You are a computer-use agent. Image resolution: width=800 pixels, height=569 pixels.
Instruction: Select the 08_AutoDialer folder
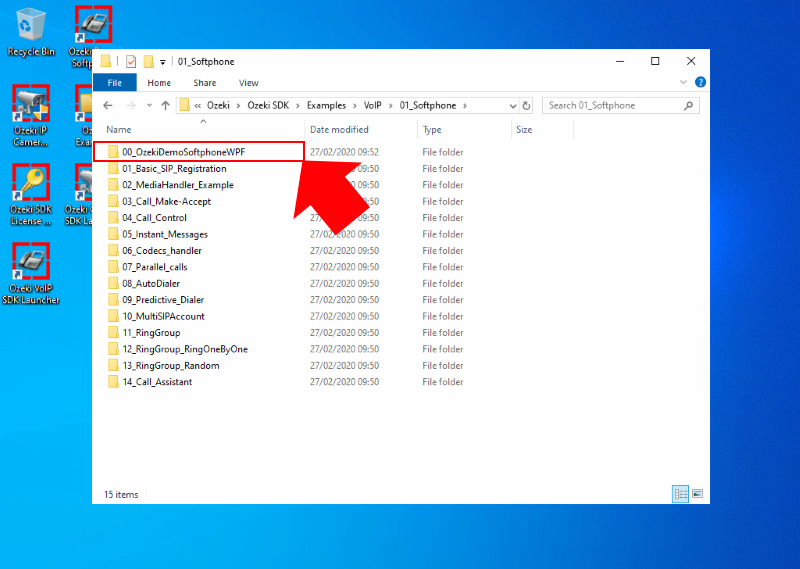click(151, 283)
